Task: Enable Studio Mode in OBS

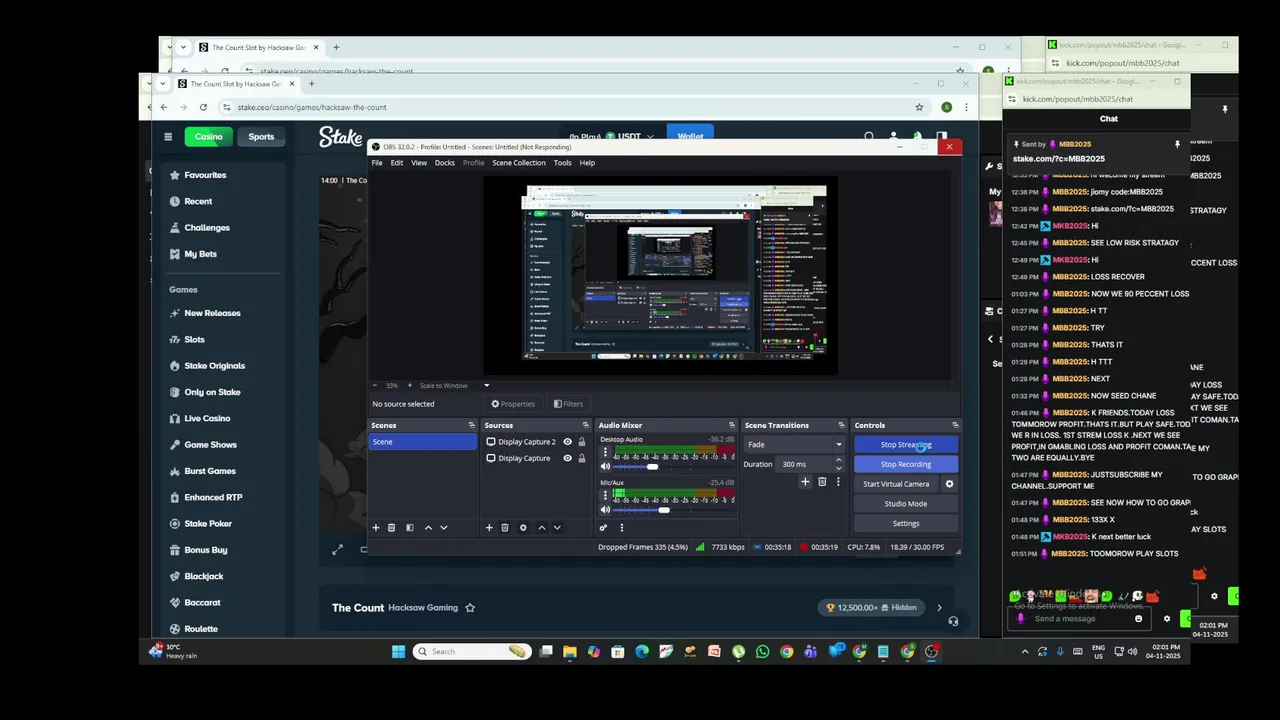Action: (906, 504)
